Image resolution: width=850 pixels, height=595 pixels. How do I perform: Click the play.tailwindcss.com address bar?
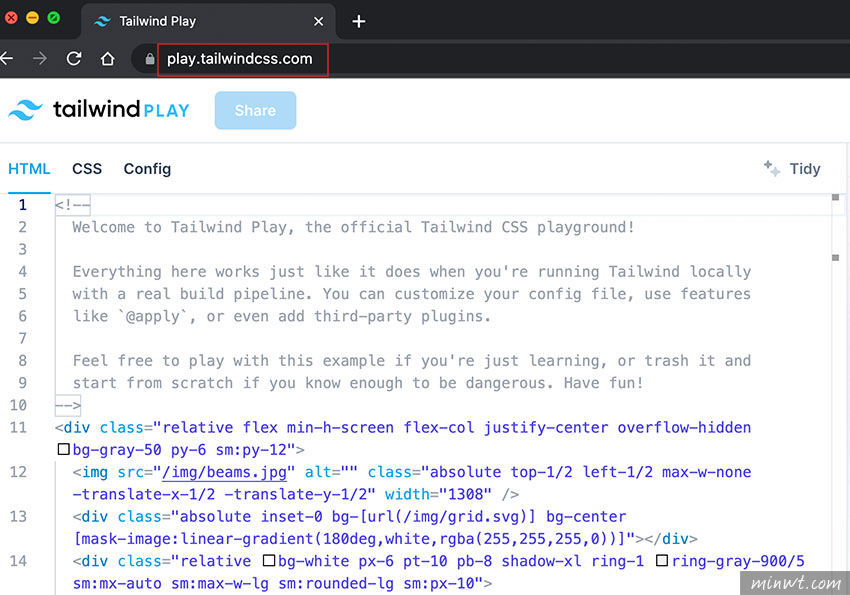(242, 59)
